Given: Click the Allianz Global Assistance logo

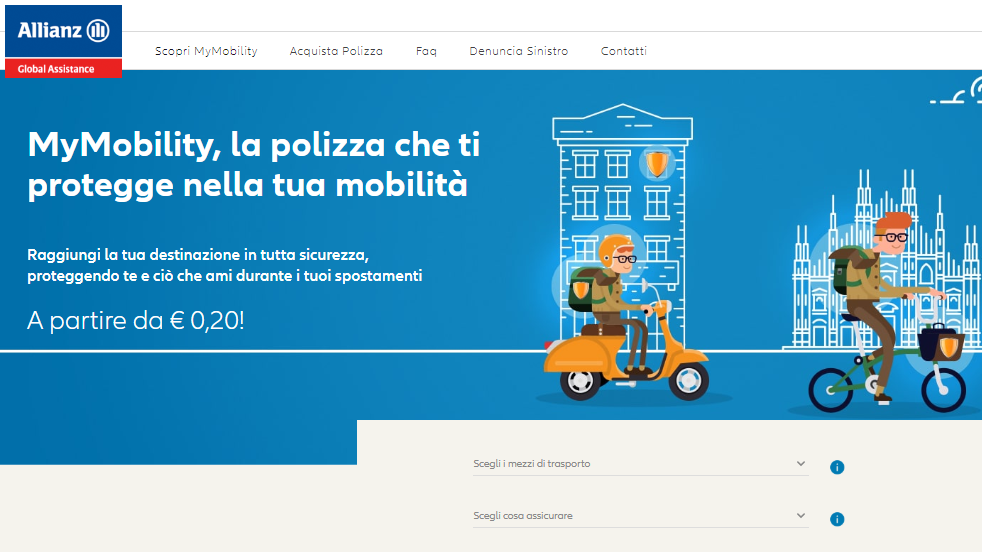Looking at the screenshot, I should click(63, 41).
